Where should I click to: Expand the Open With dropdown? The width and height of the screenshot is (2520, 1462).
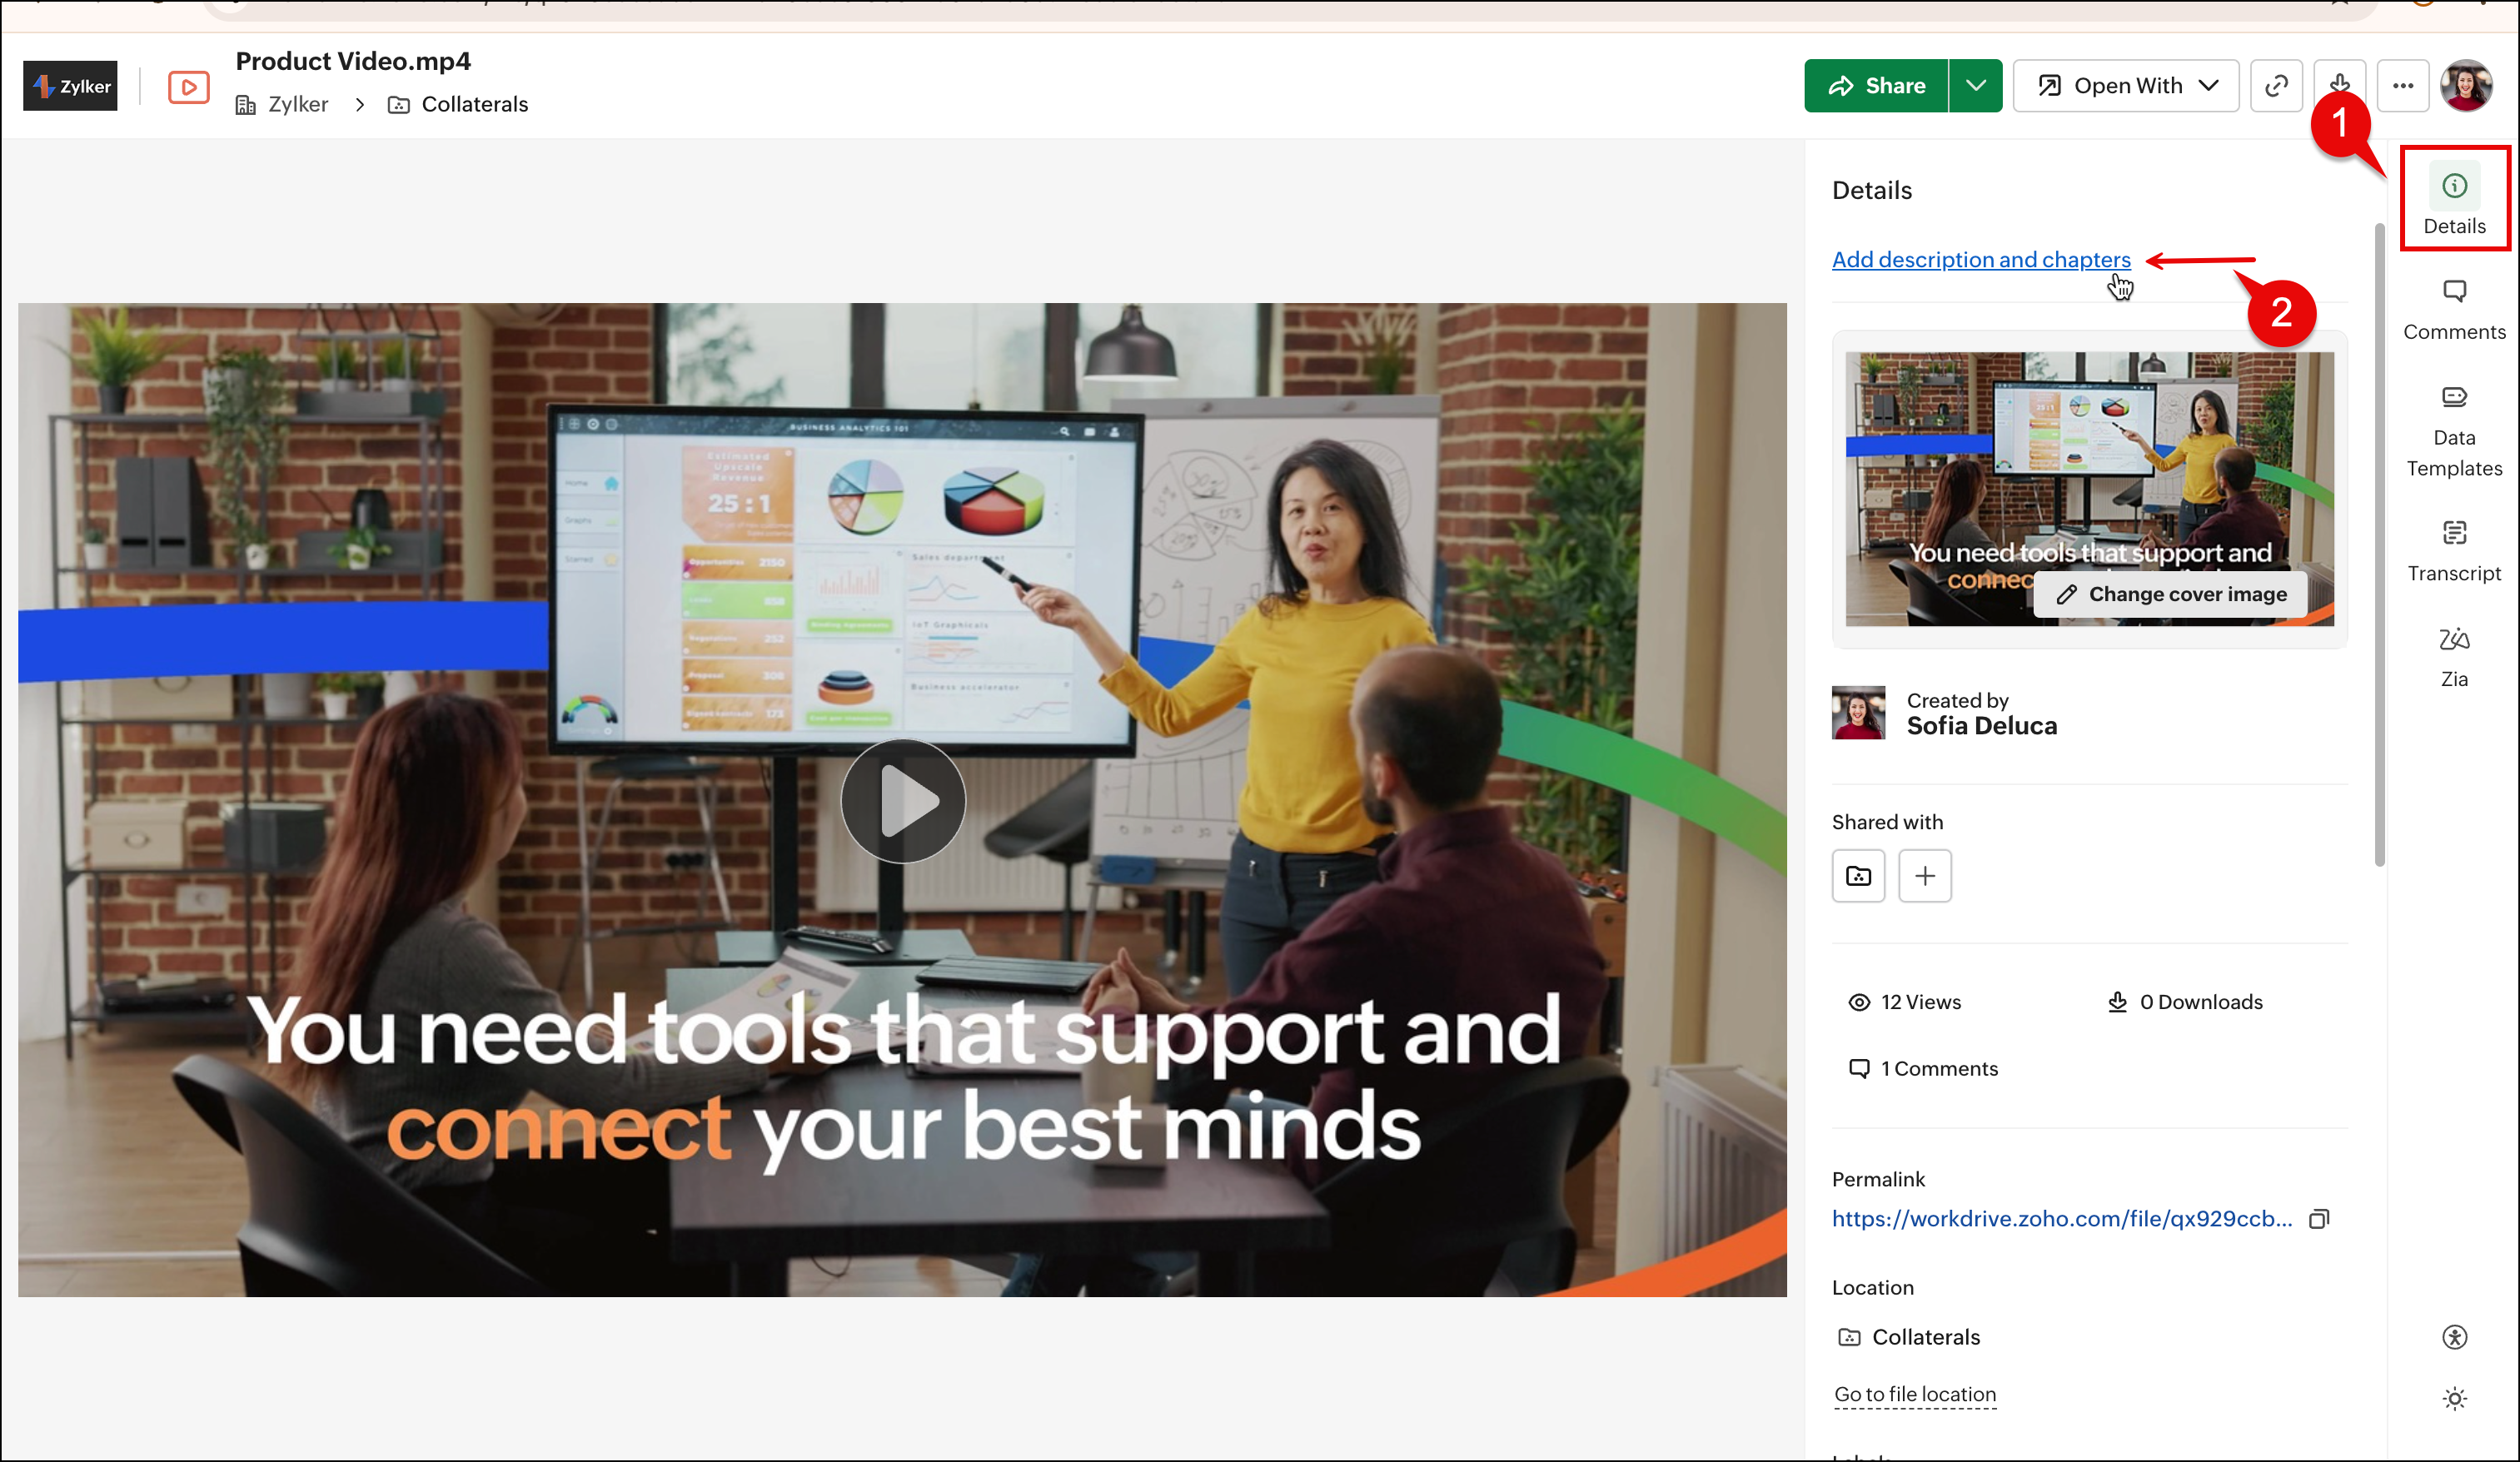click(2126, 86)
